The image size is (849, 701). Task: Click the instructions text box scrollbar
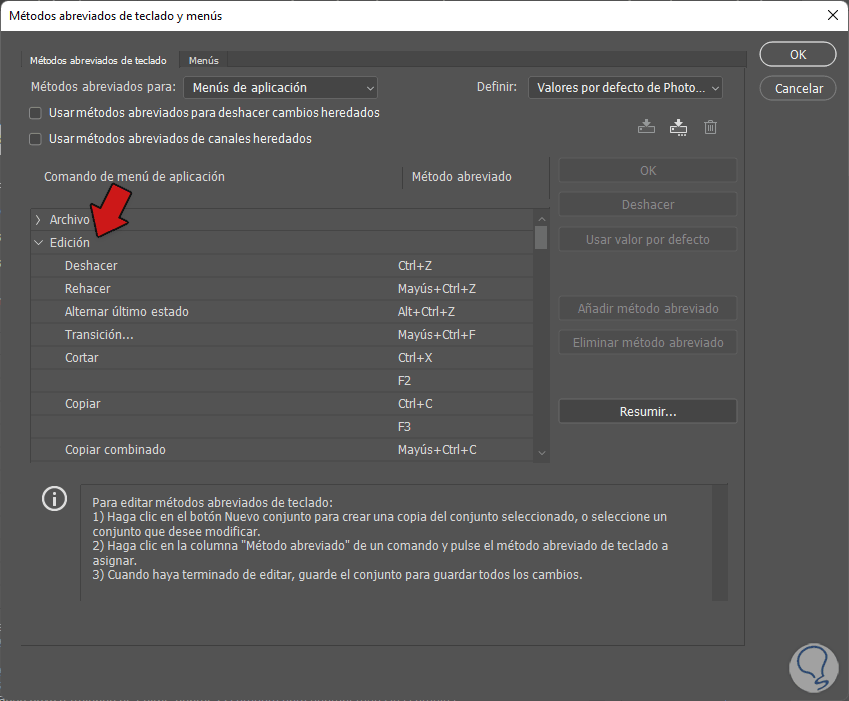click(x=720, y=542)
